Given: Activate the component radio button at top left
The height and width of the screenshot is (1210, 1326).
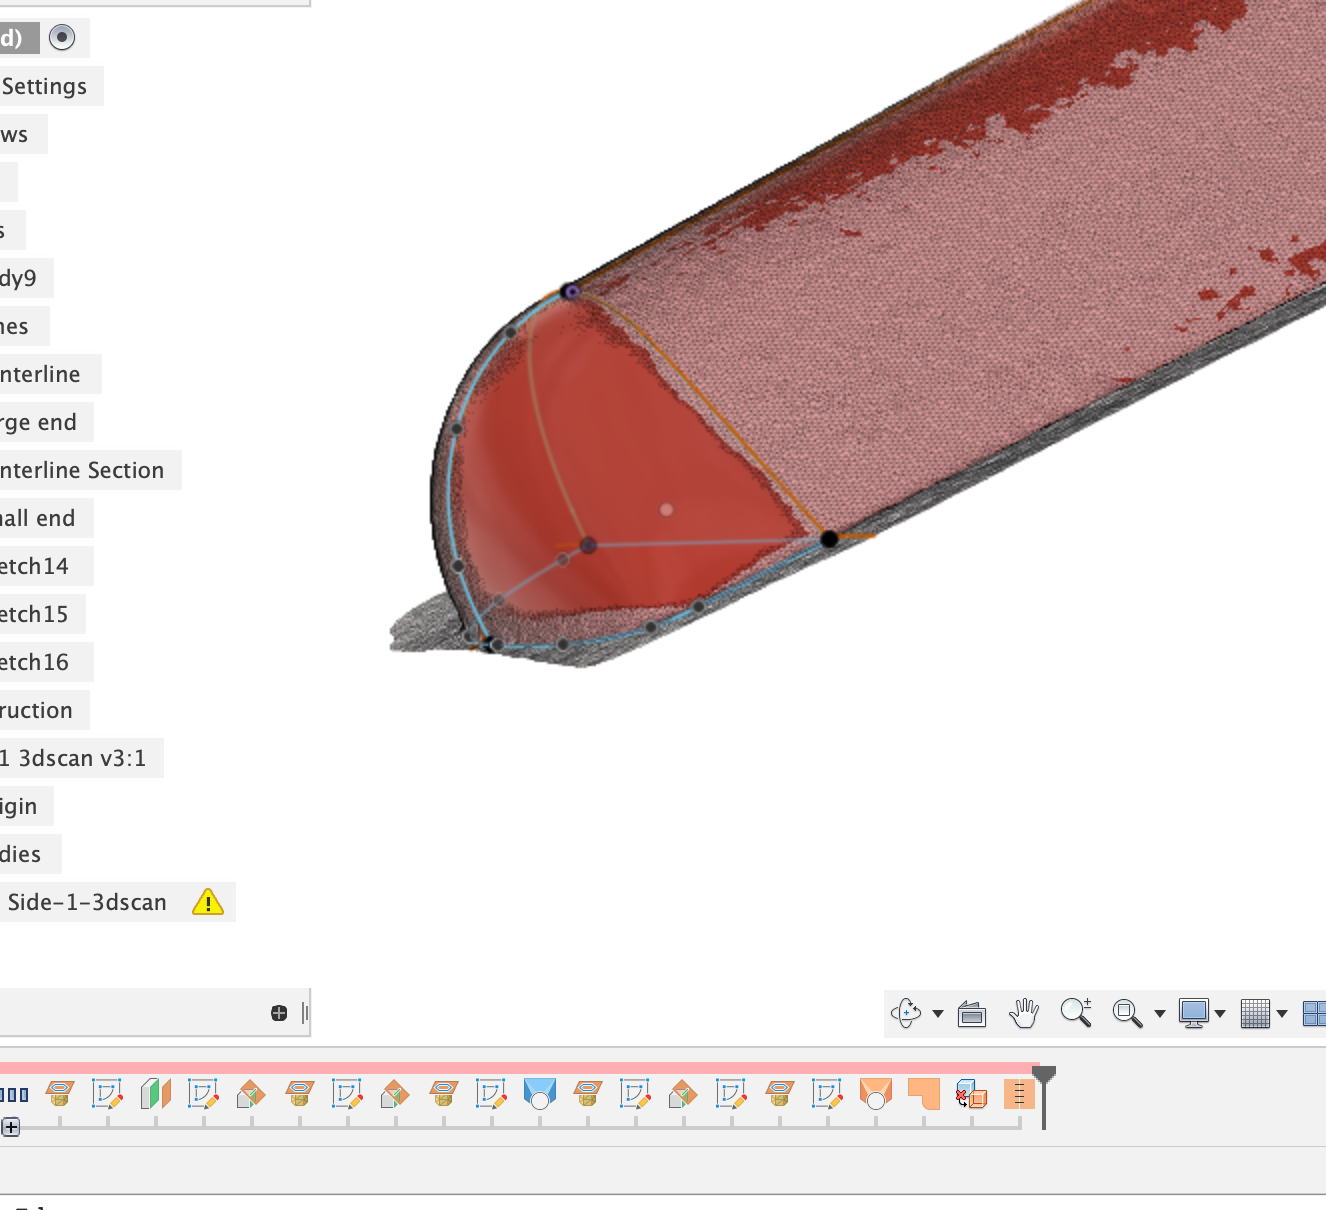Looking at the screenshot, I should coord(63,37).
